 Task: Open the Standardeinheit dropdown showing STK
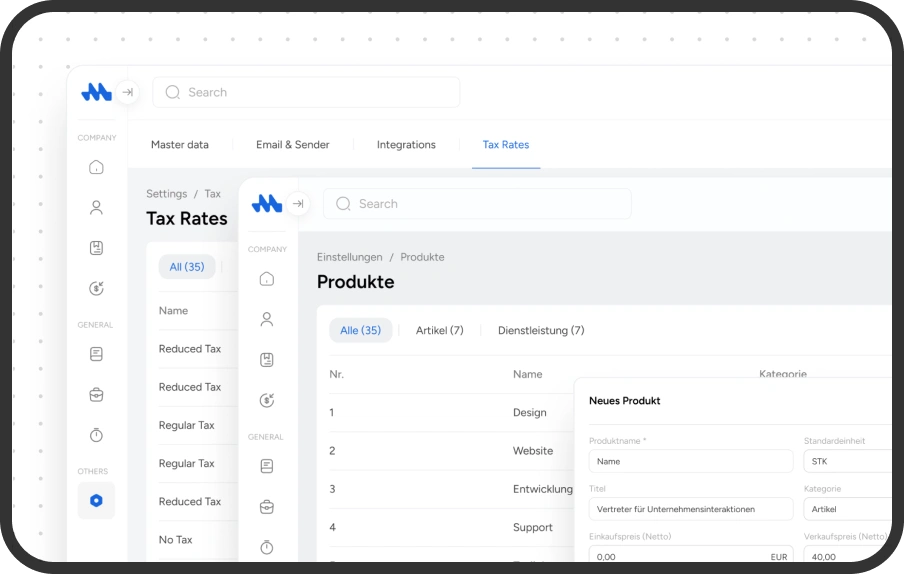click(x=846, y=461)
